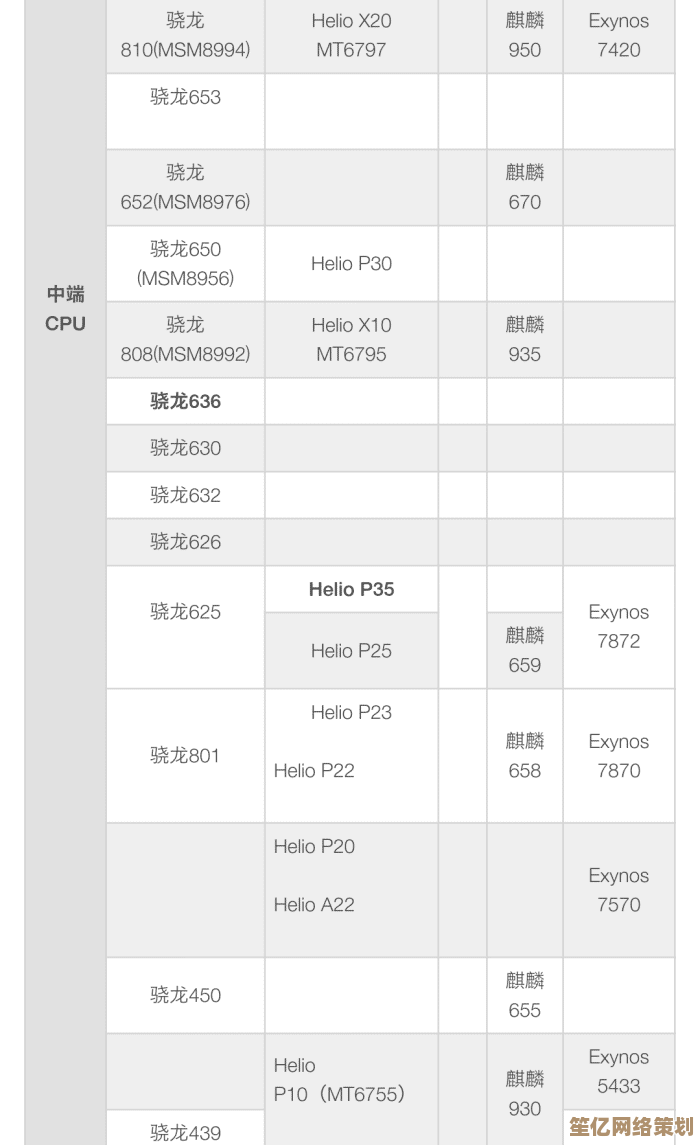Click the Helio P30 cell
Viewport: 700px width, 1145px height.
(x=351, y=264)
